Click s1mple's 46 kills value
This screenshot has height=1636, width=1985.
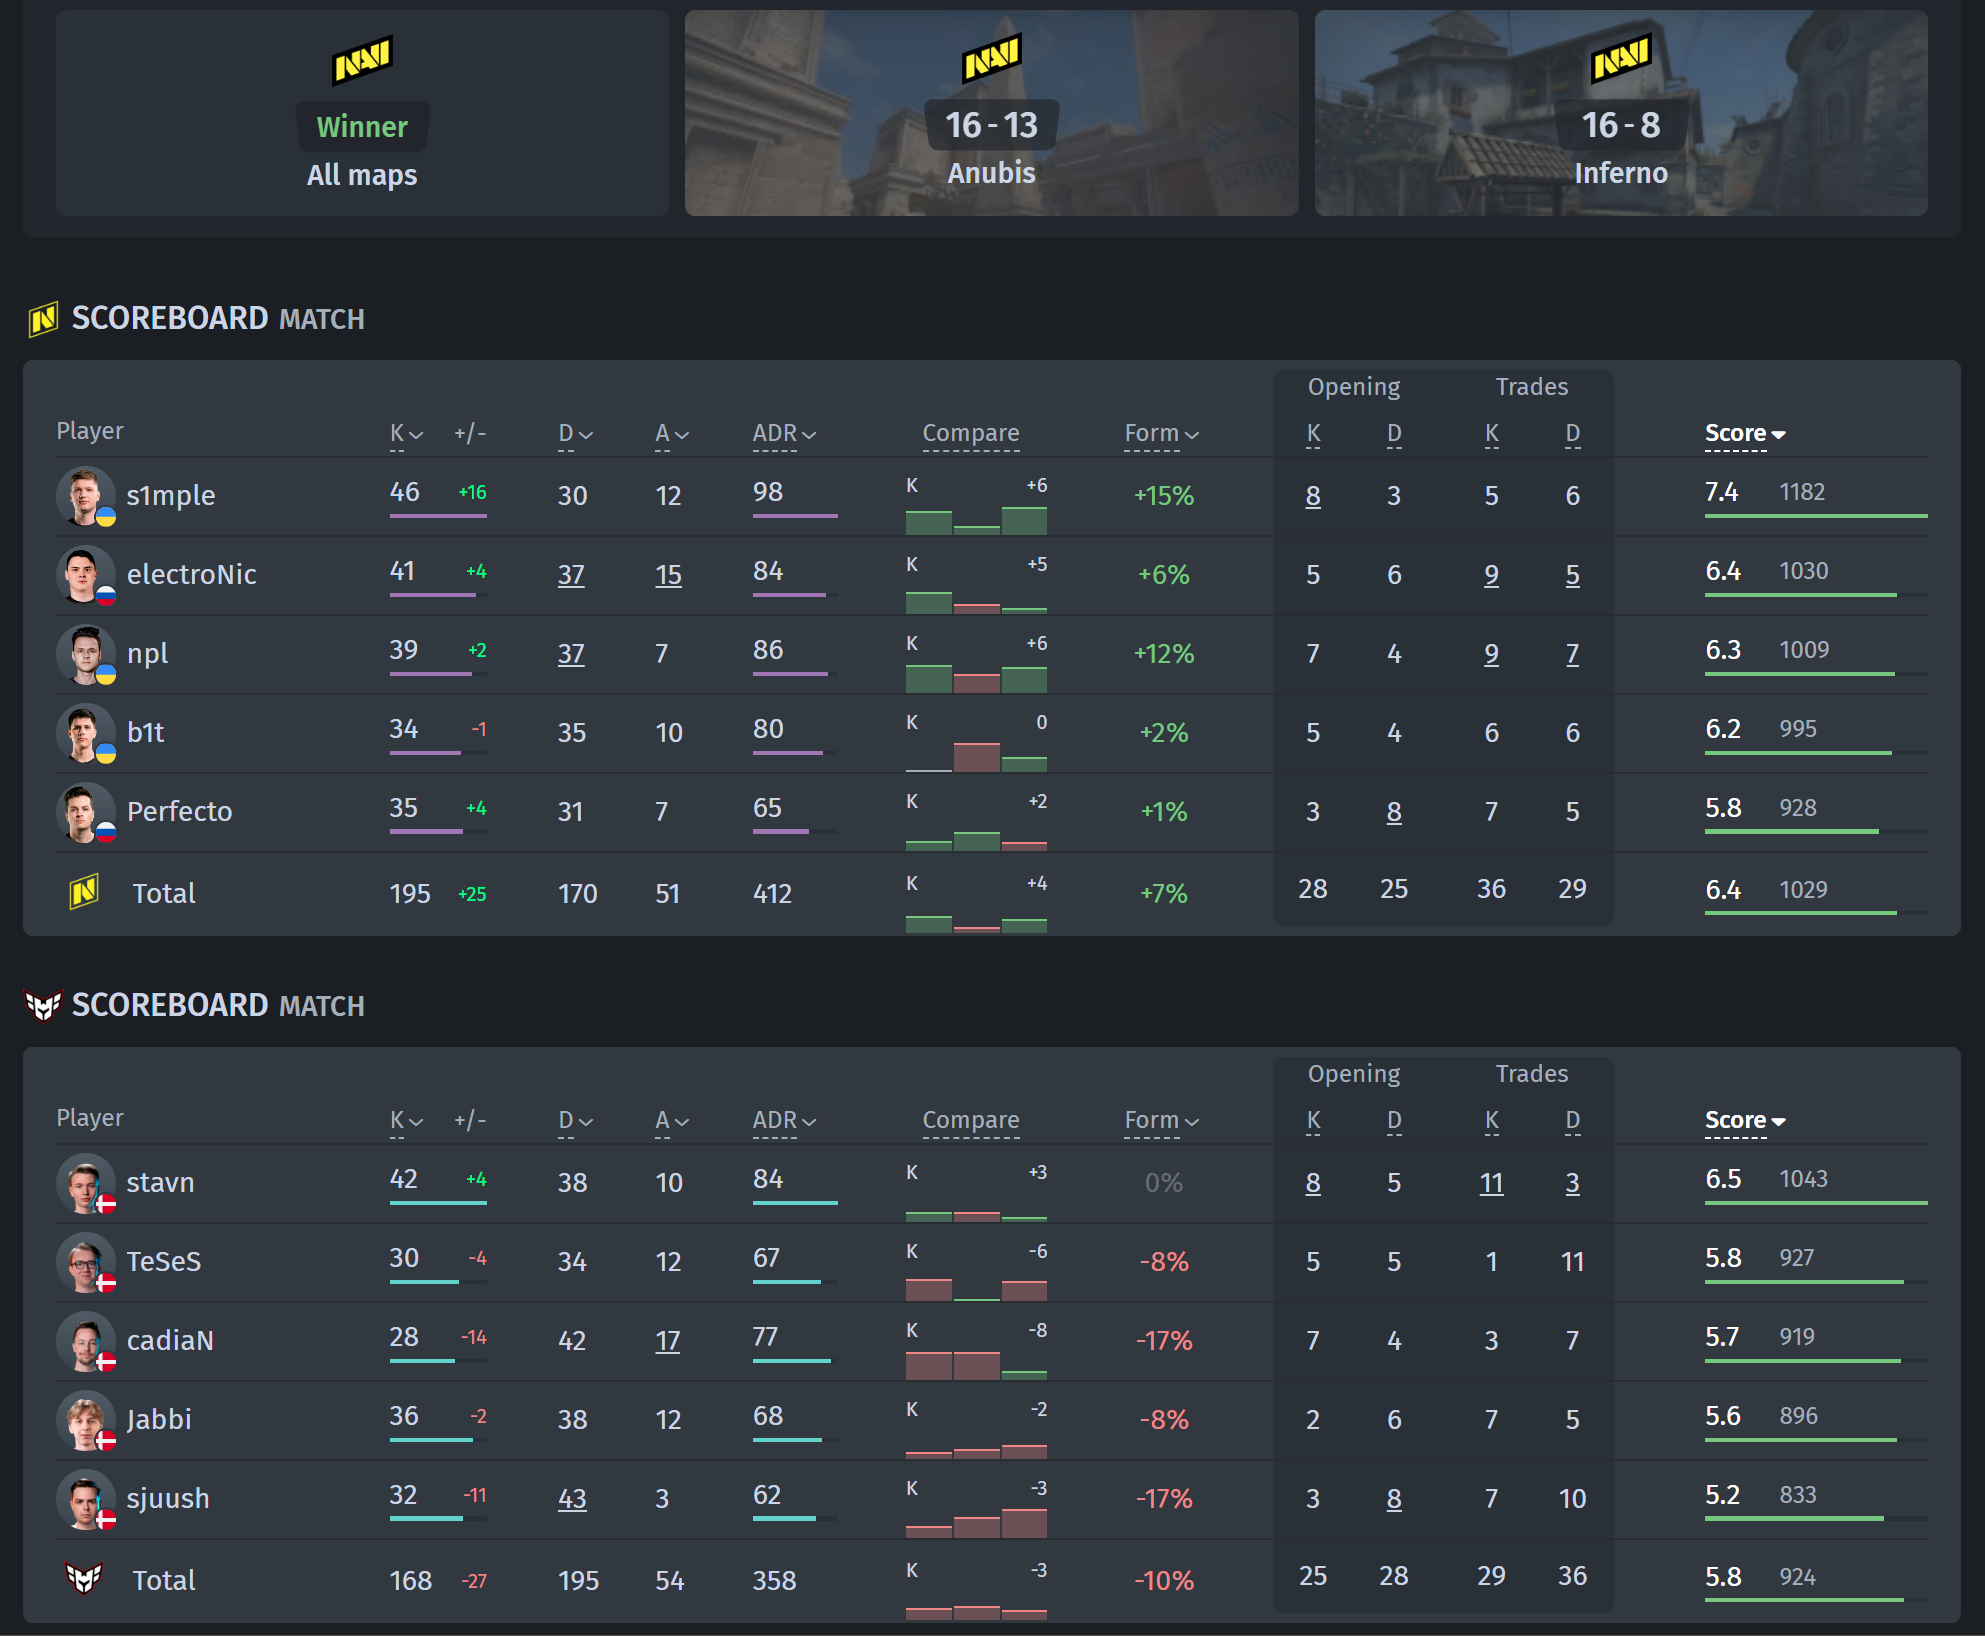click(x=404, y=492)
